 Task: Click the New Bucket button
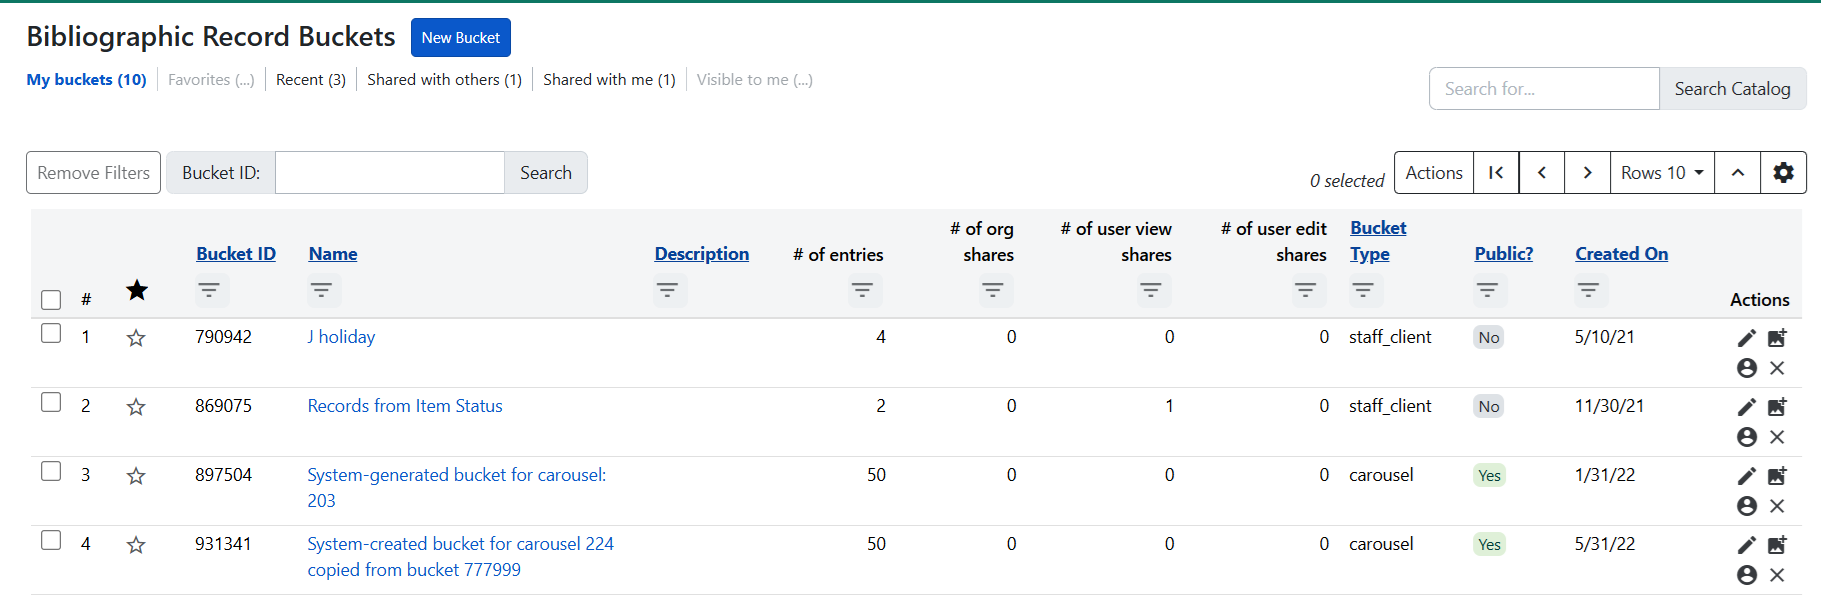pyautogui.click(x=460, y=38)
